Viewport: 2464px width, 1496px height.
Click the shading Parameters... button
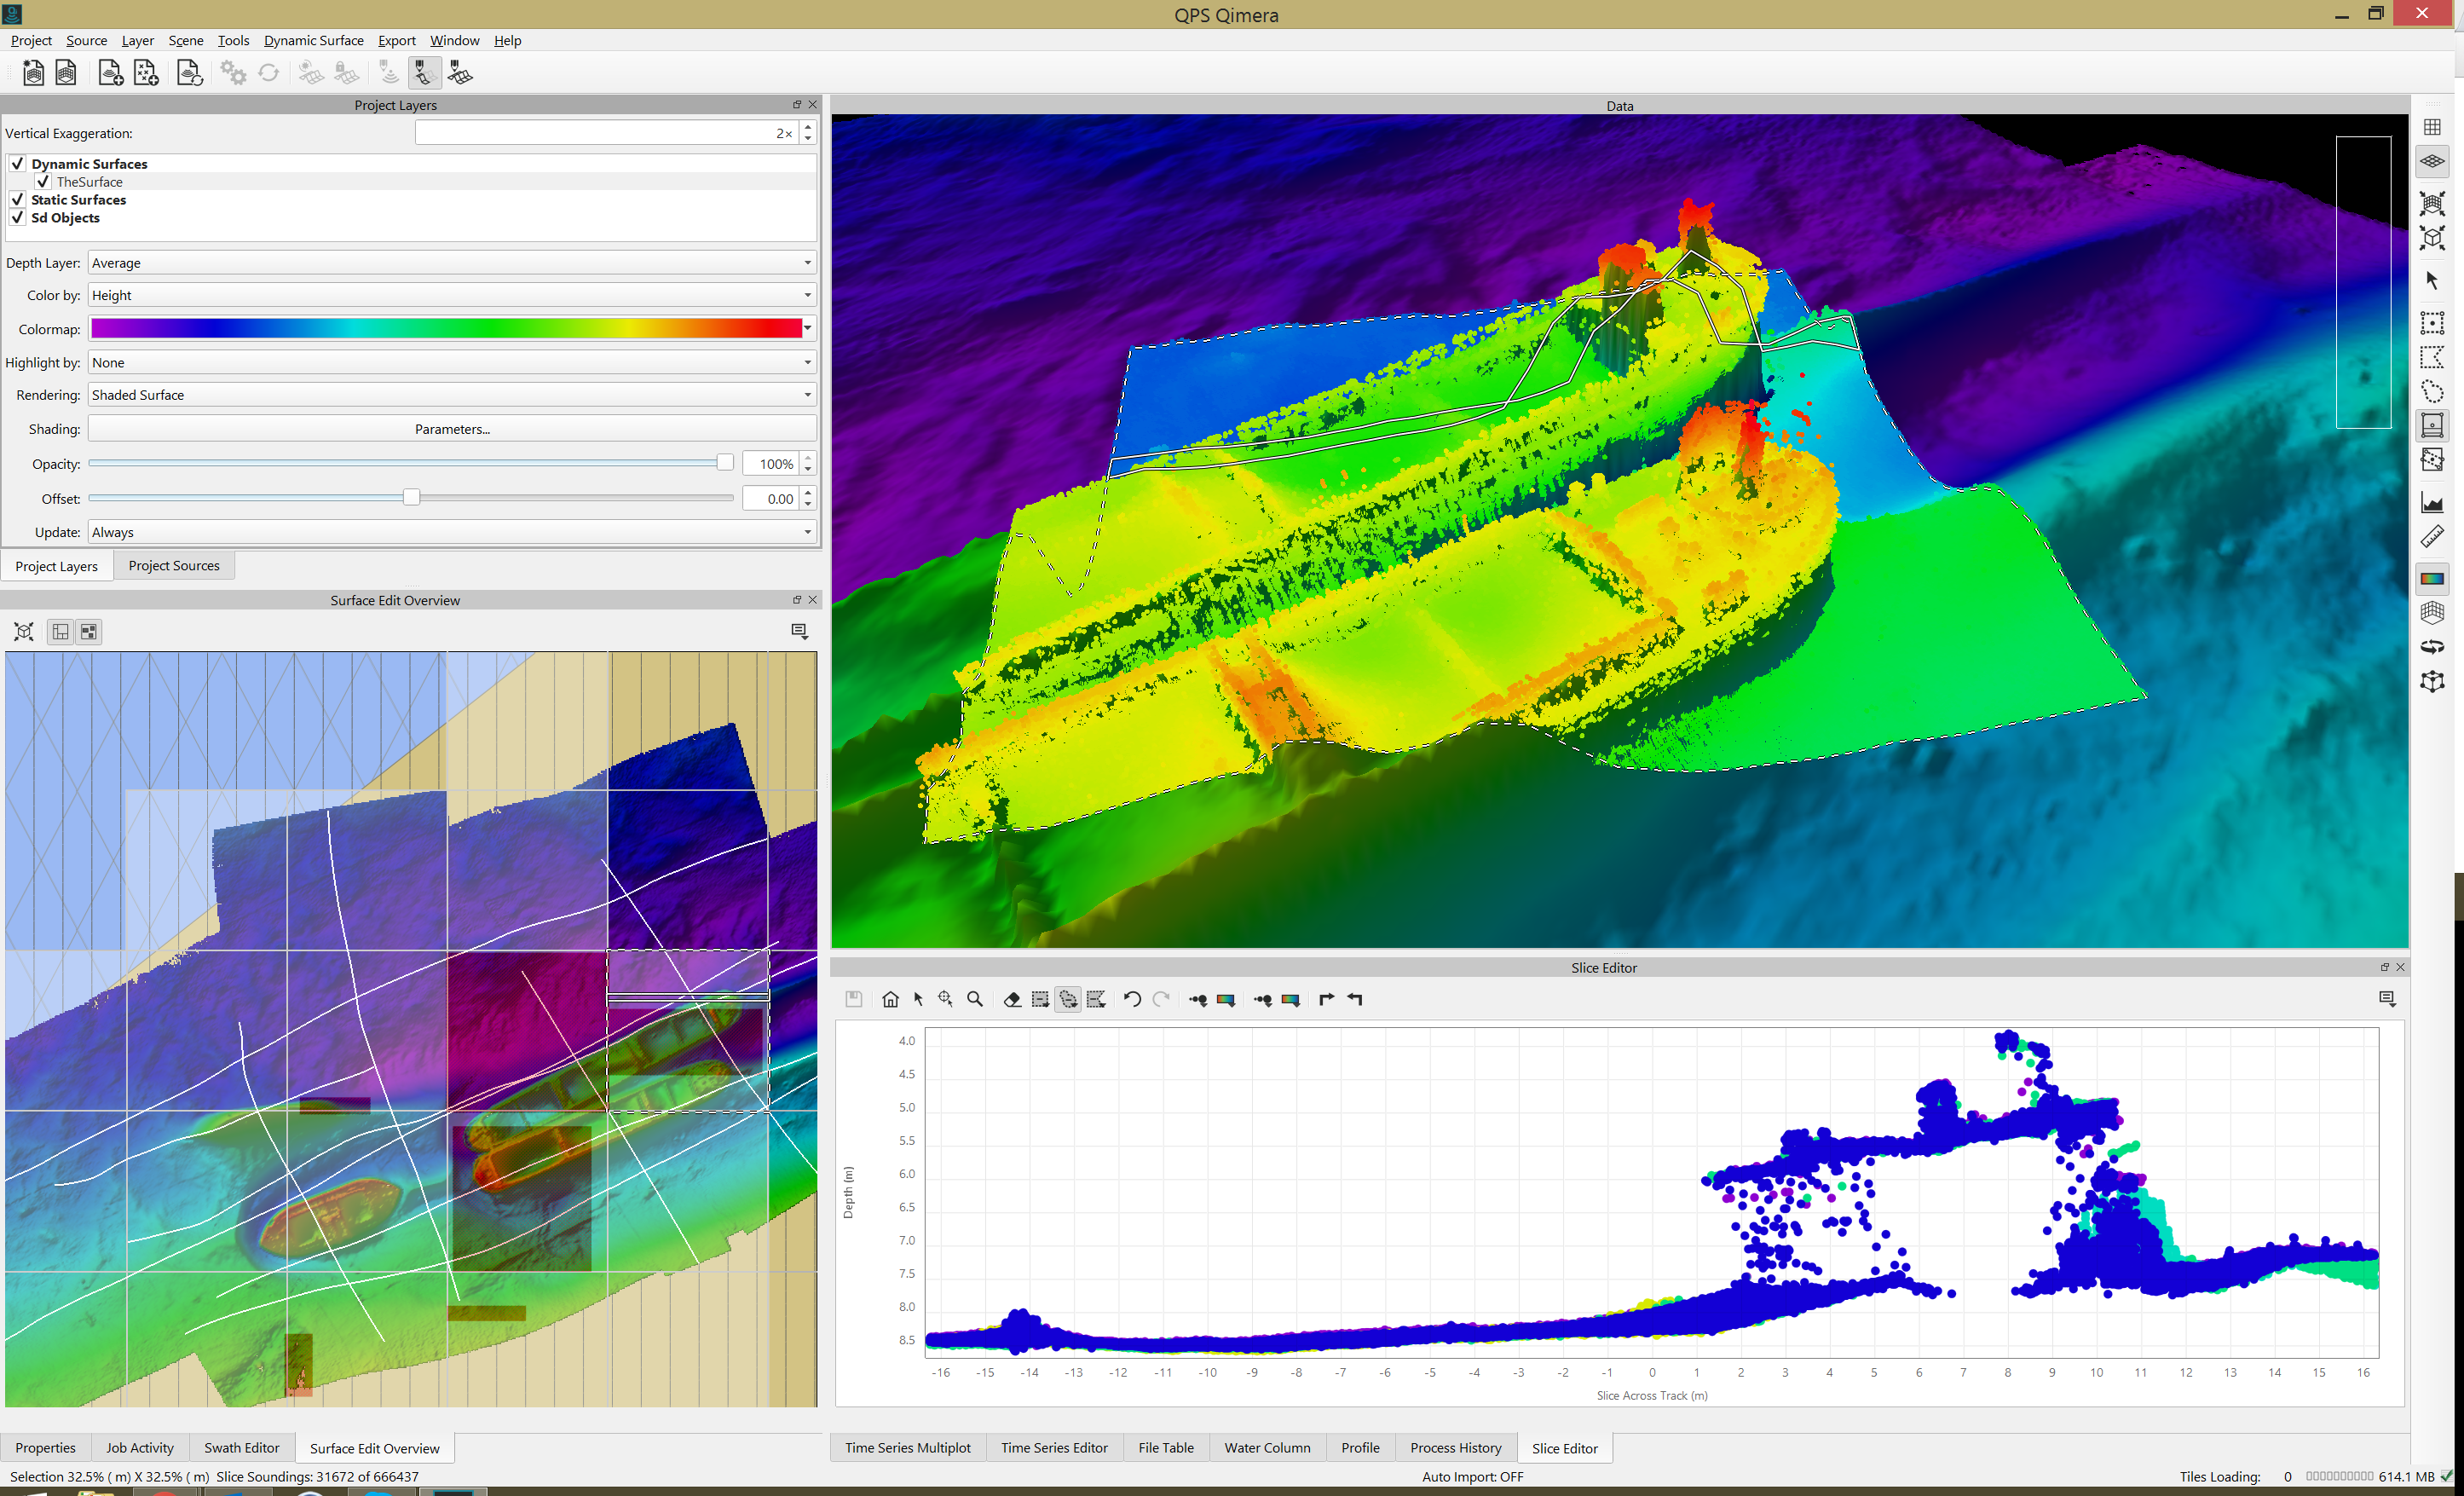click(x=451, y=429)
